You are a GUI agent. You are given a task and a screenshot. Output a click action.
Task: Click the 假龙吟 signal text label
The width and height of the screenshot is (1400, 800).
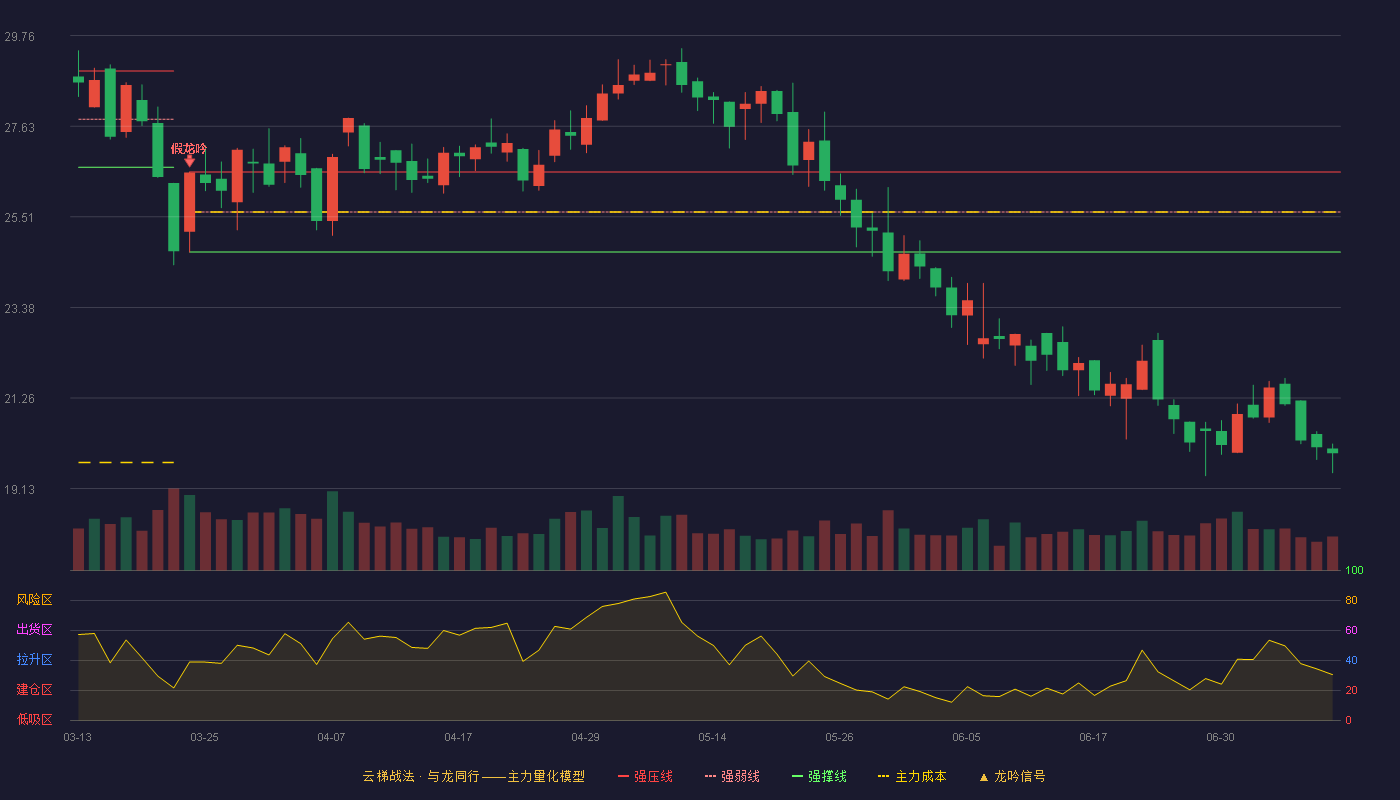[189, 148]
